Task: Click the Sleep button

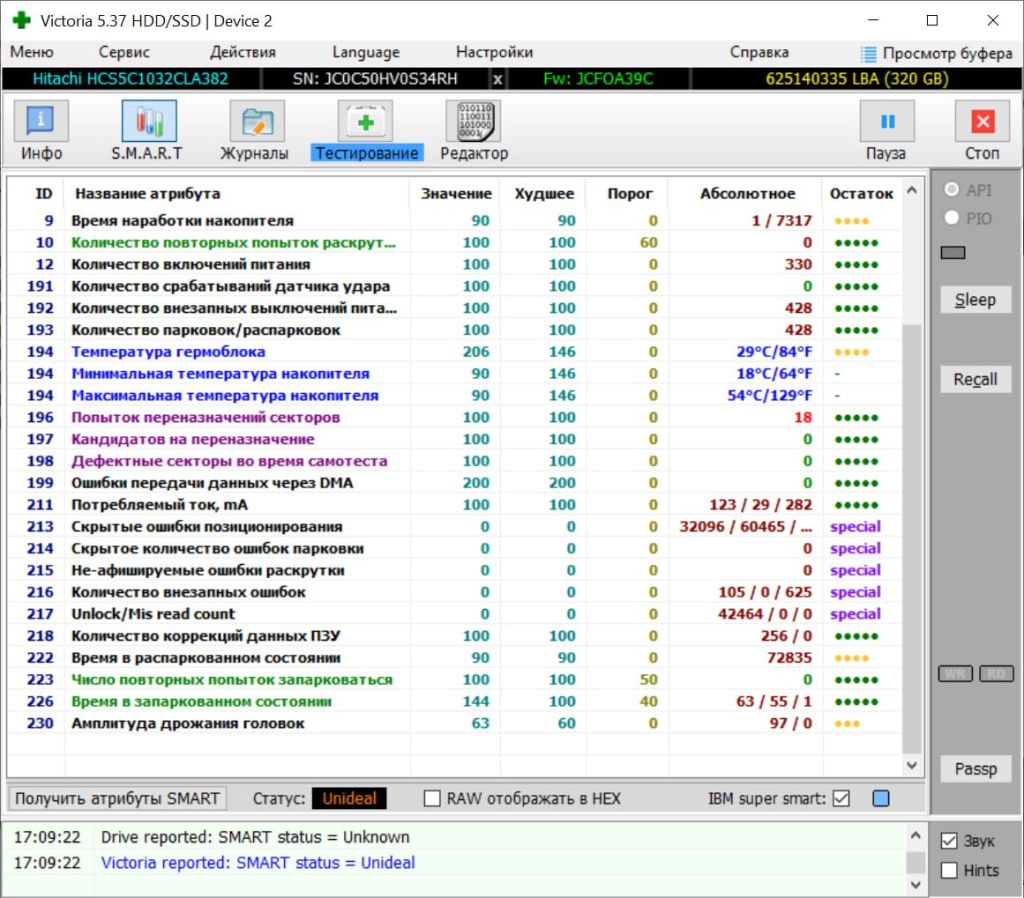Action: click(976, 300)
